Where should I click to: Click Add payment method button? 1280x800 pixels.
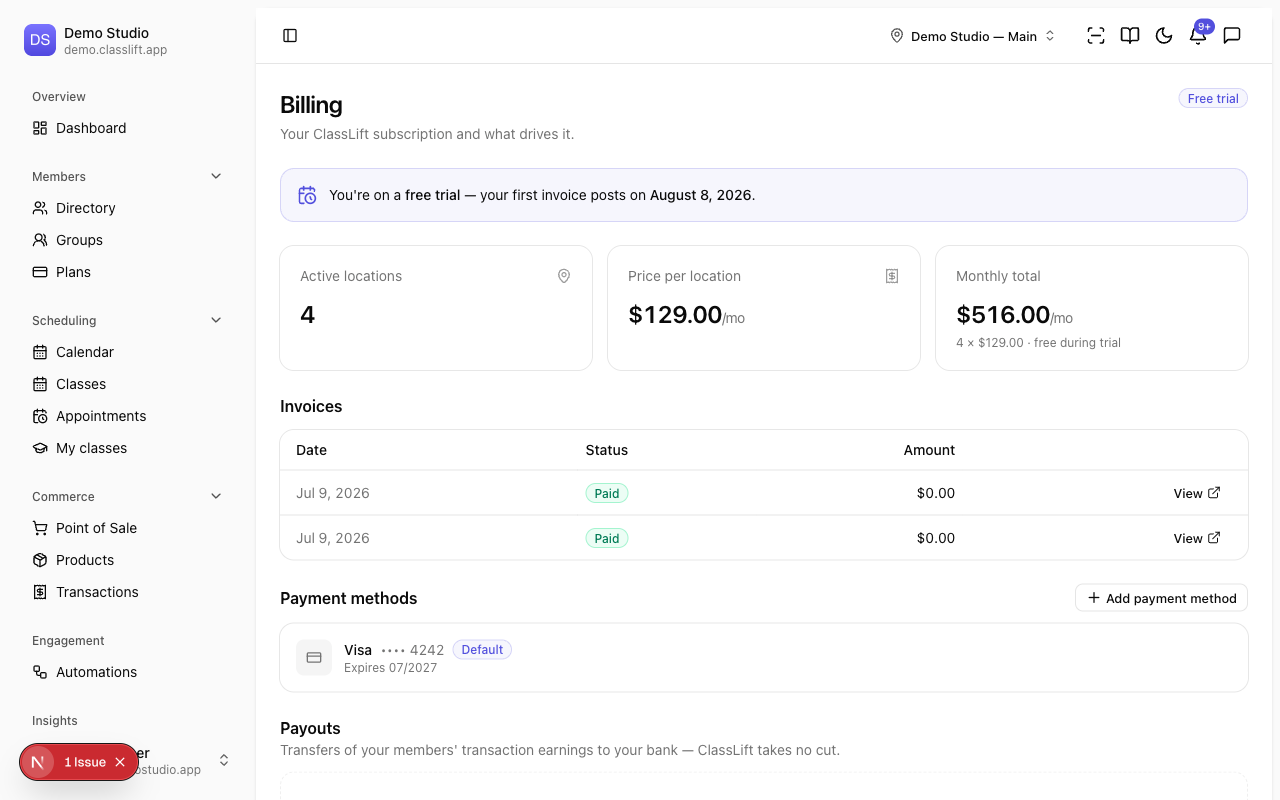[1161, 598]
